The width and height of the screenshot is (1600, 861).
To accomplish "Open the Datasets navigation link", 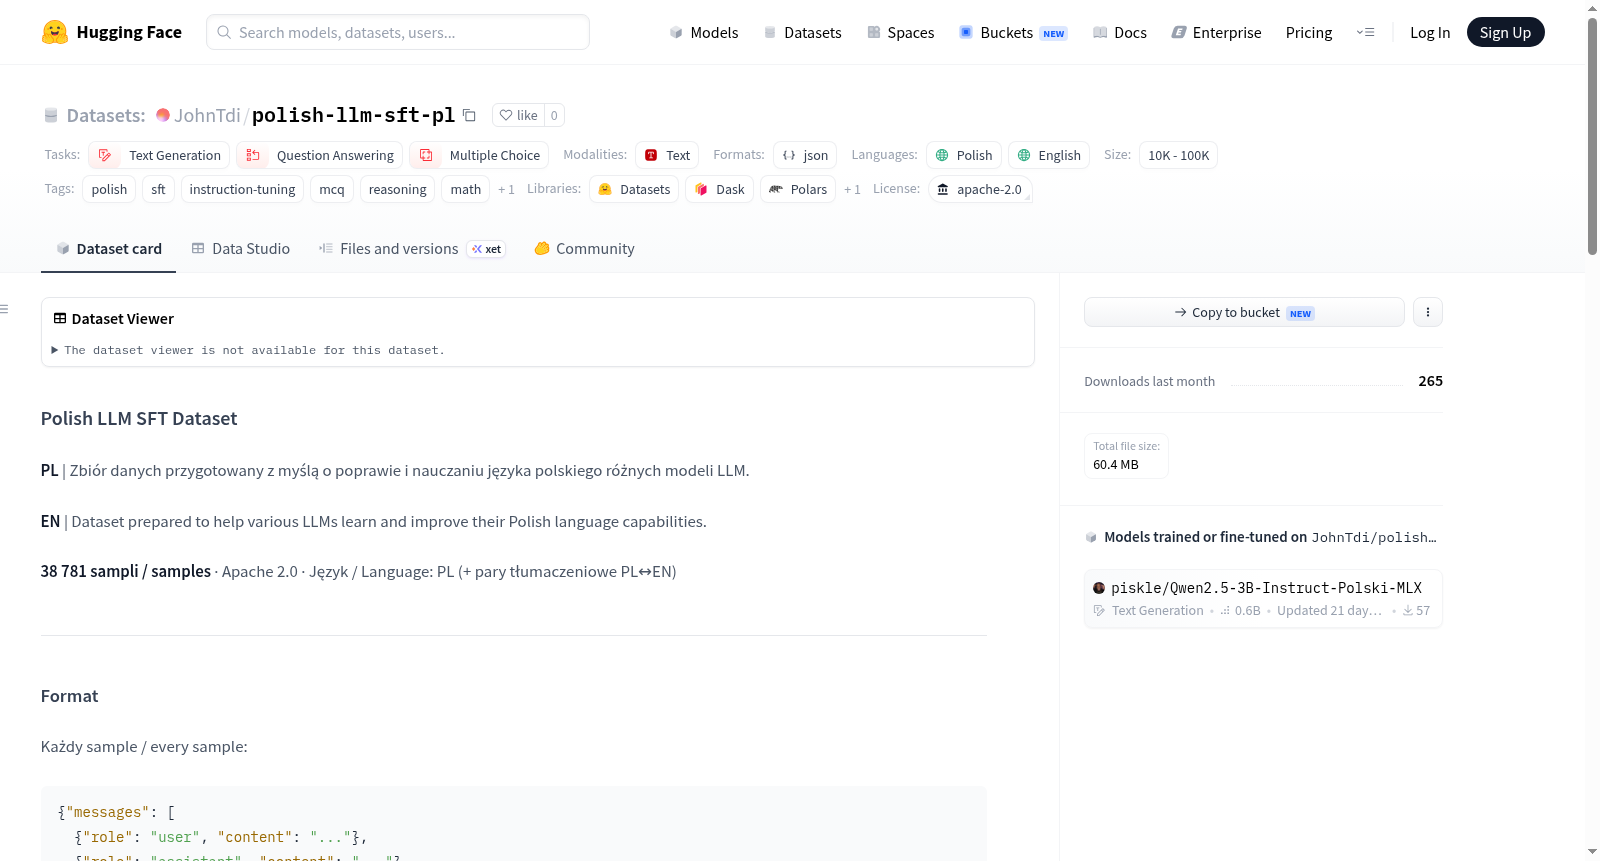I will click(802, 32).
